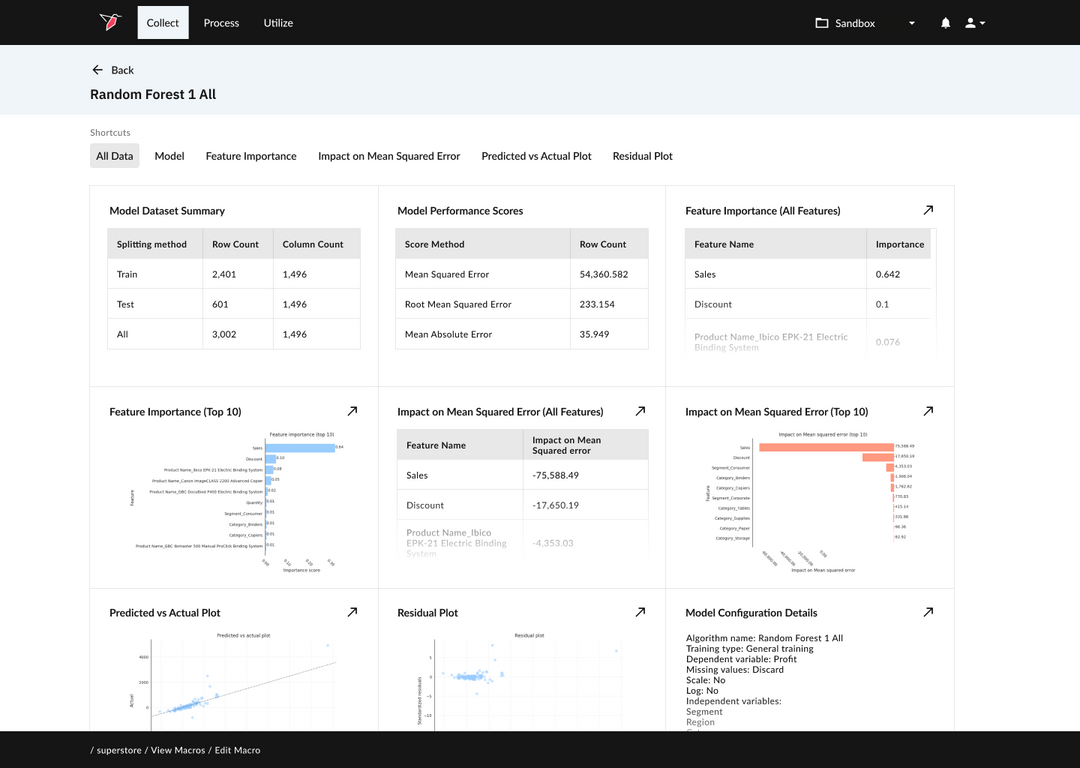Open the Collect tab

[x=163, y=23]
